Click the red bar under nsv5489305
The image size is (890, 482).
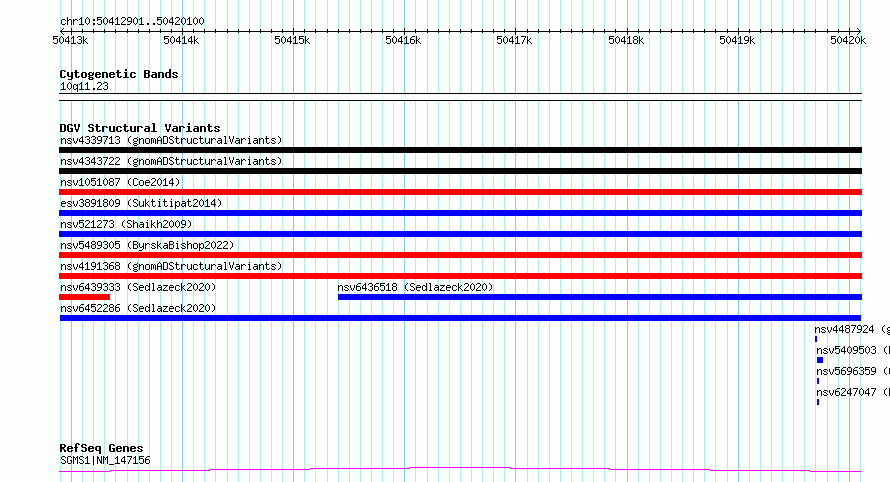(460, 255)
